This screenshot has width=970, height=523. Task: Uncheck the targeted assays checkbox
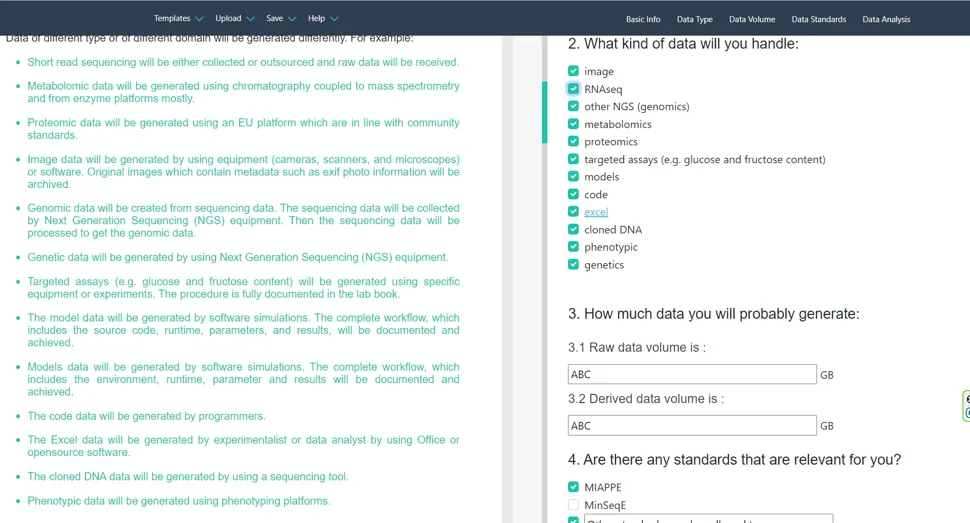click(573, 159)
